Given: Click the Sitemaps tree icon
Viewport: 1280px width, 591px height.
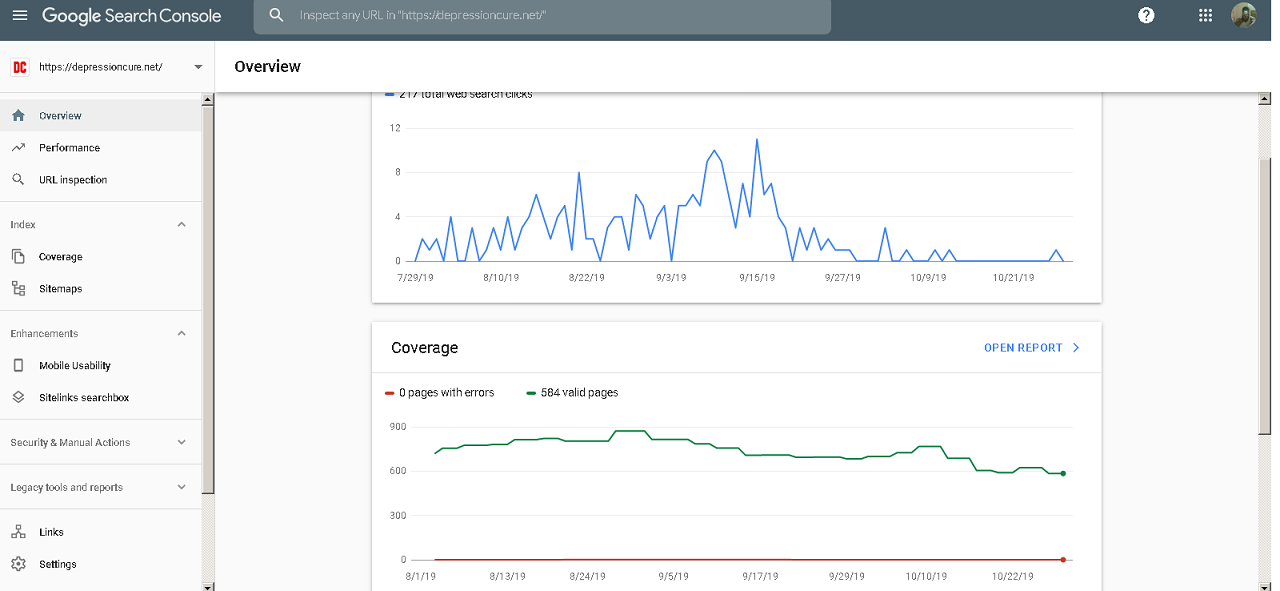Looking at the screenshot, I should click(18, 289).
